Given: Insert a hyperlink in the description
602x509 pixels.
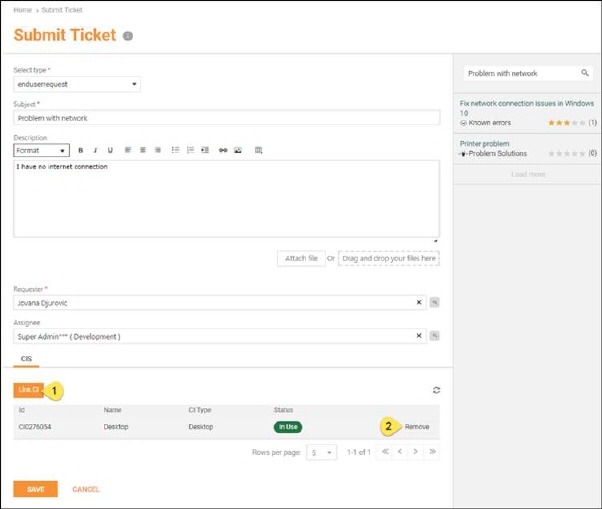Looking at the screenshot, I should click(x=223, y=150).
